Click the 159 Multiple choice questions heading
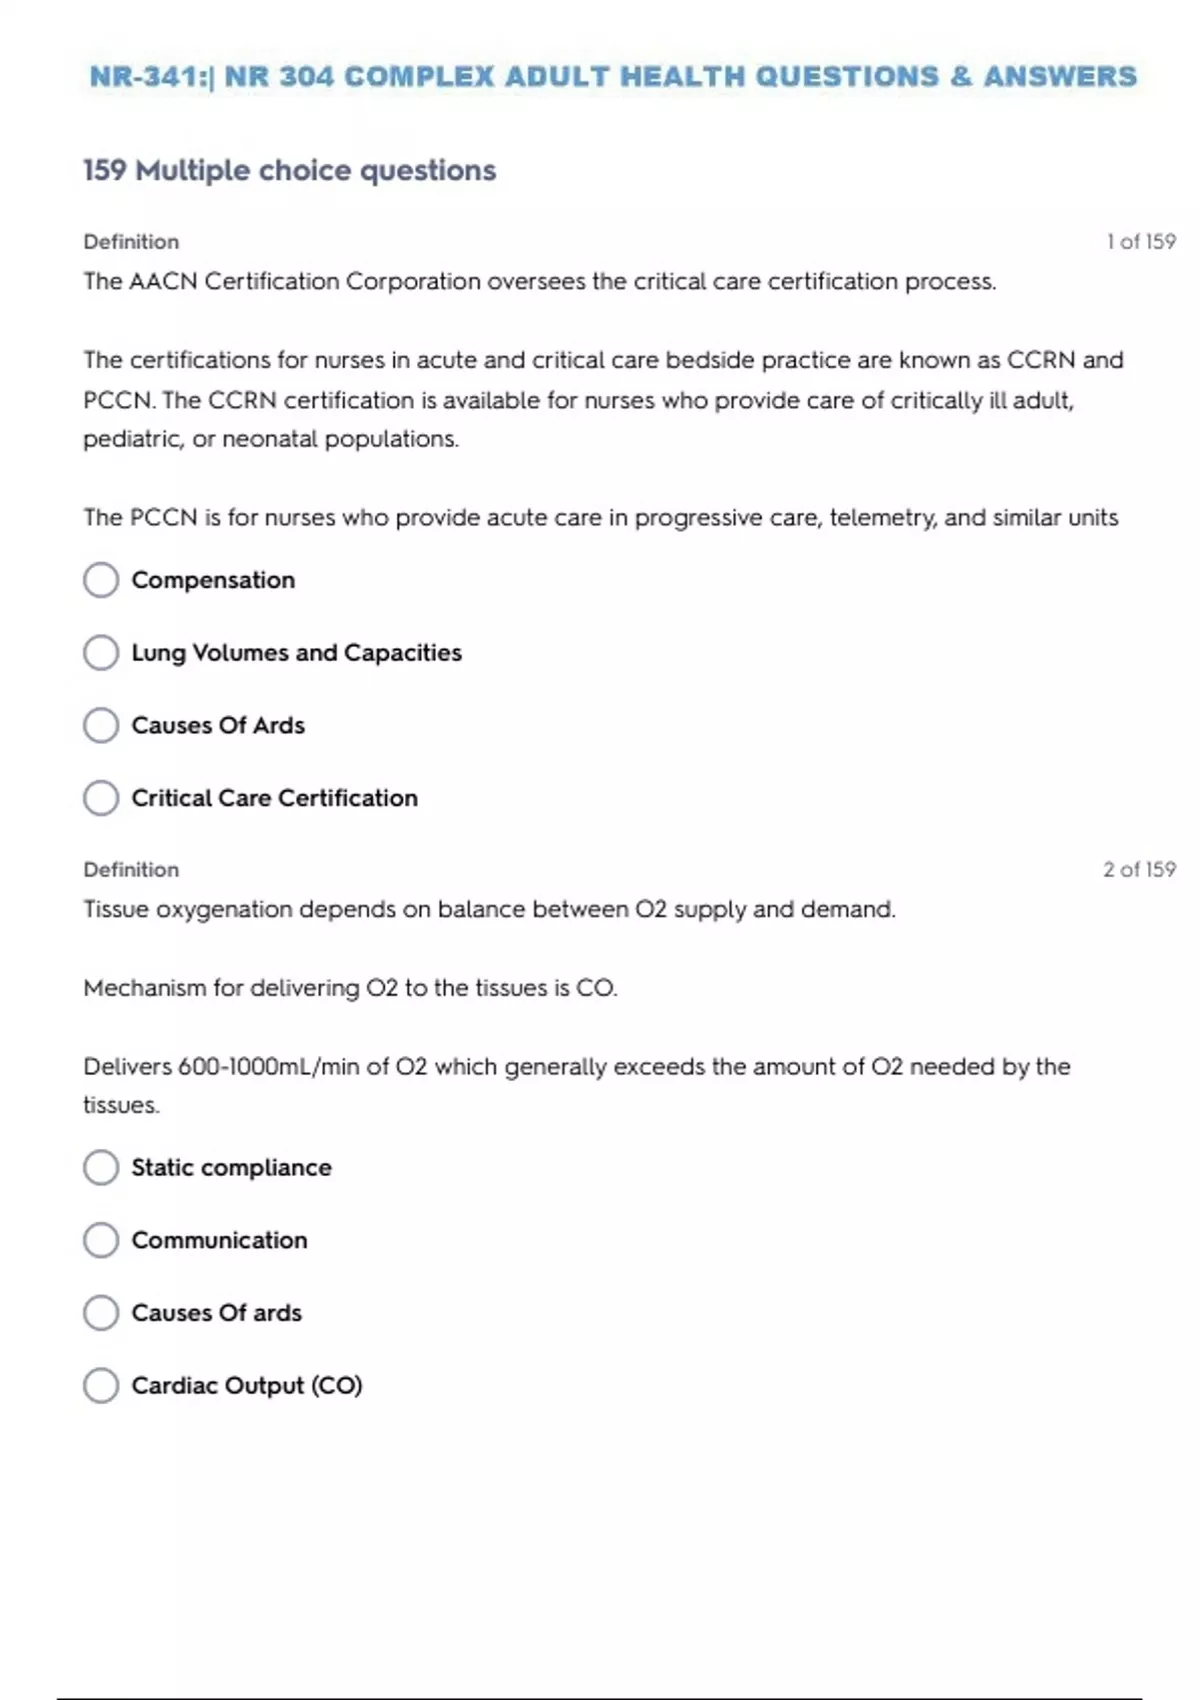This screenshot has width=1200, height=1700. [289, 171]
